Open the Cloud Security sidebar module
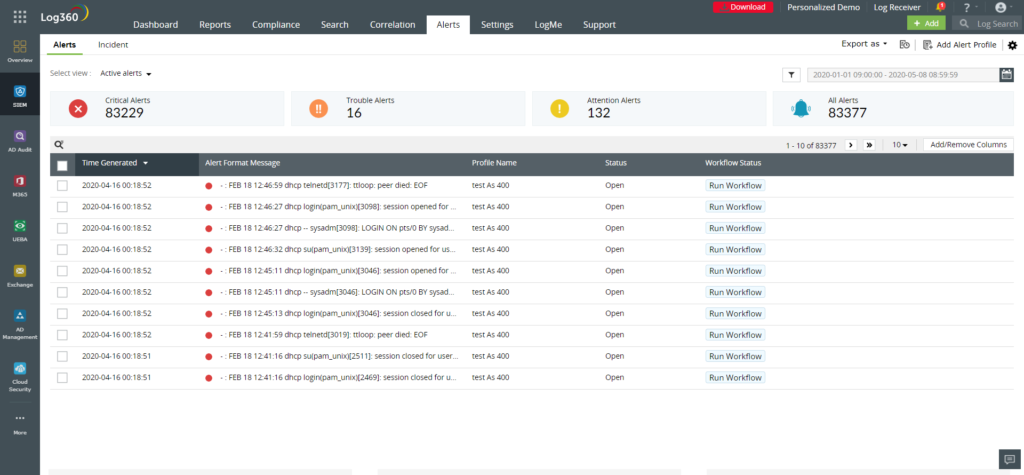Image resolution: width=1024 pixels, height=475 pixels. coord(20,376)
